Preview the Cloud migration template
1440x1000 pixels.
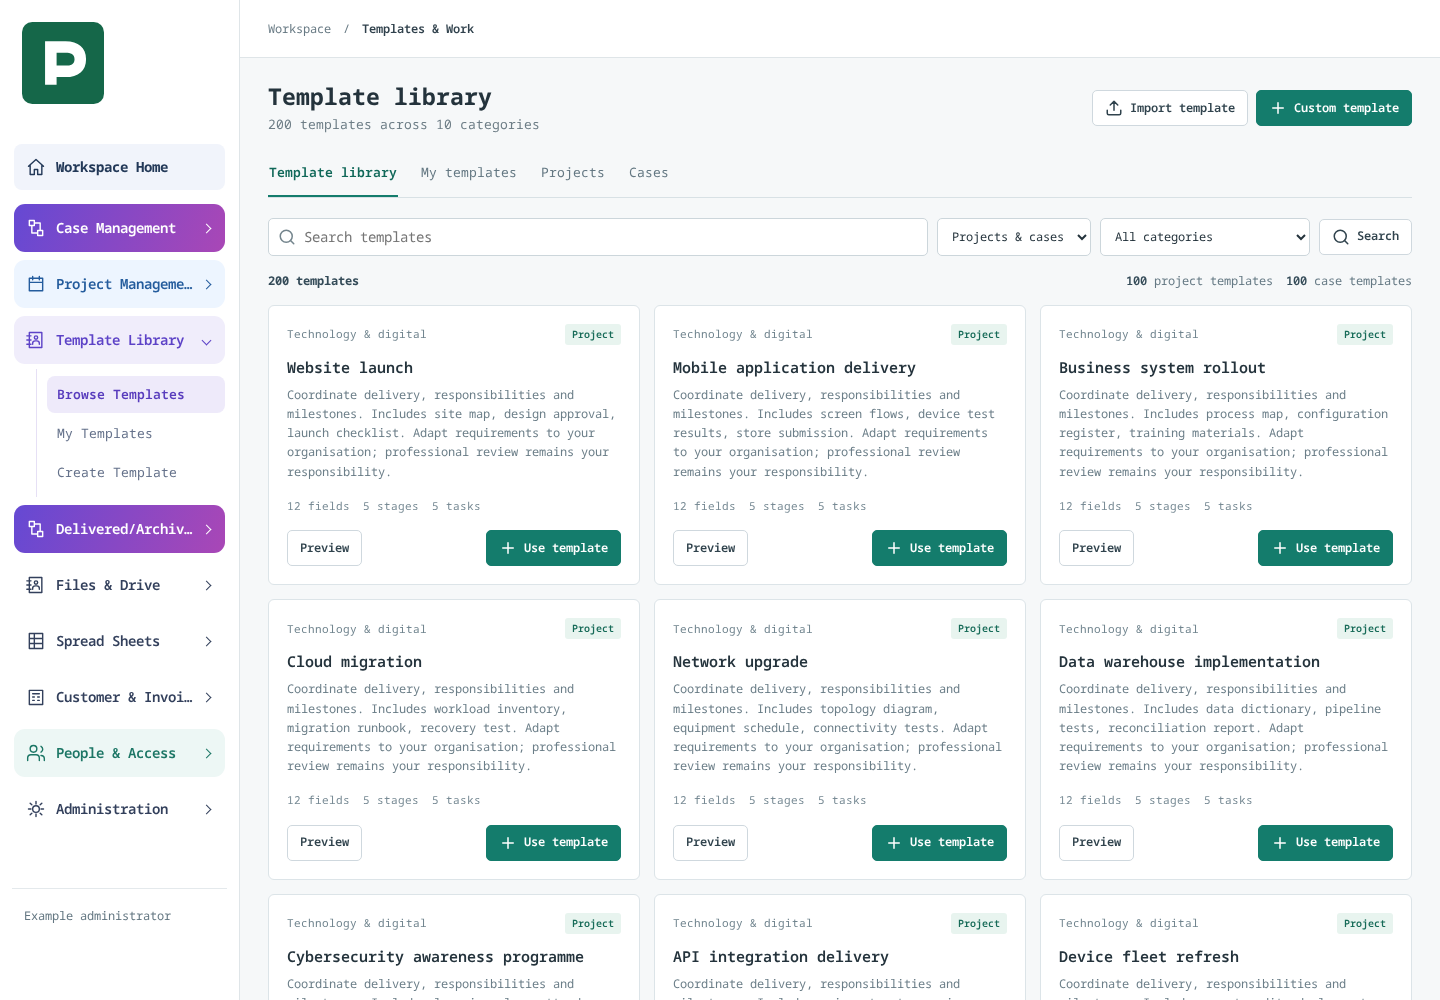tap(324, 842)
